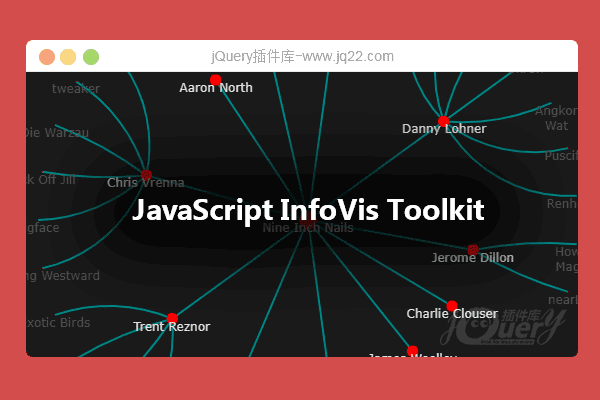Screen dimensions: 600x400
Task: Click the Chris Vrenna node dot
Action: pos(146,175)
